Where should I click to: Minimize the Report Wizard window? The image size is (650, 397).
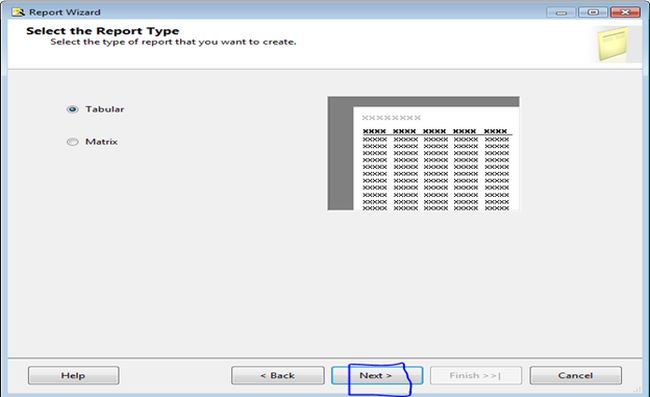(x=561, y=12)
